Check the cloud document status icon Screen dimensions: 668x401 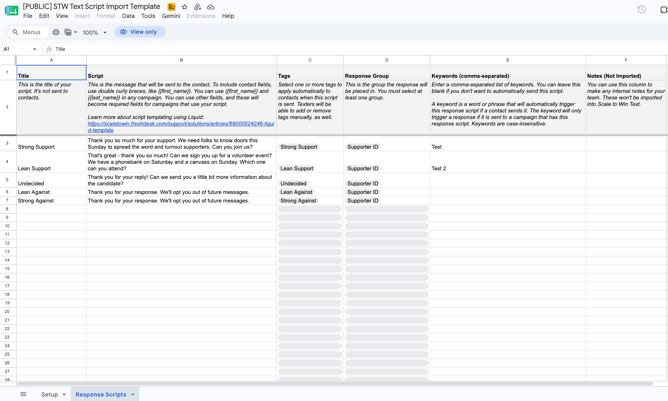click(210, 7)
